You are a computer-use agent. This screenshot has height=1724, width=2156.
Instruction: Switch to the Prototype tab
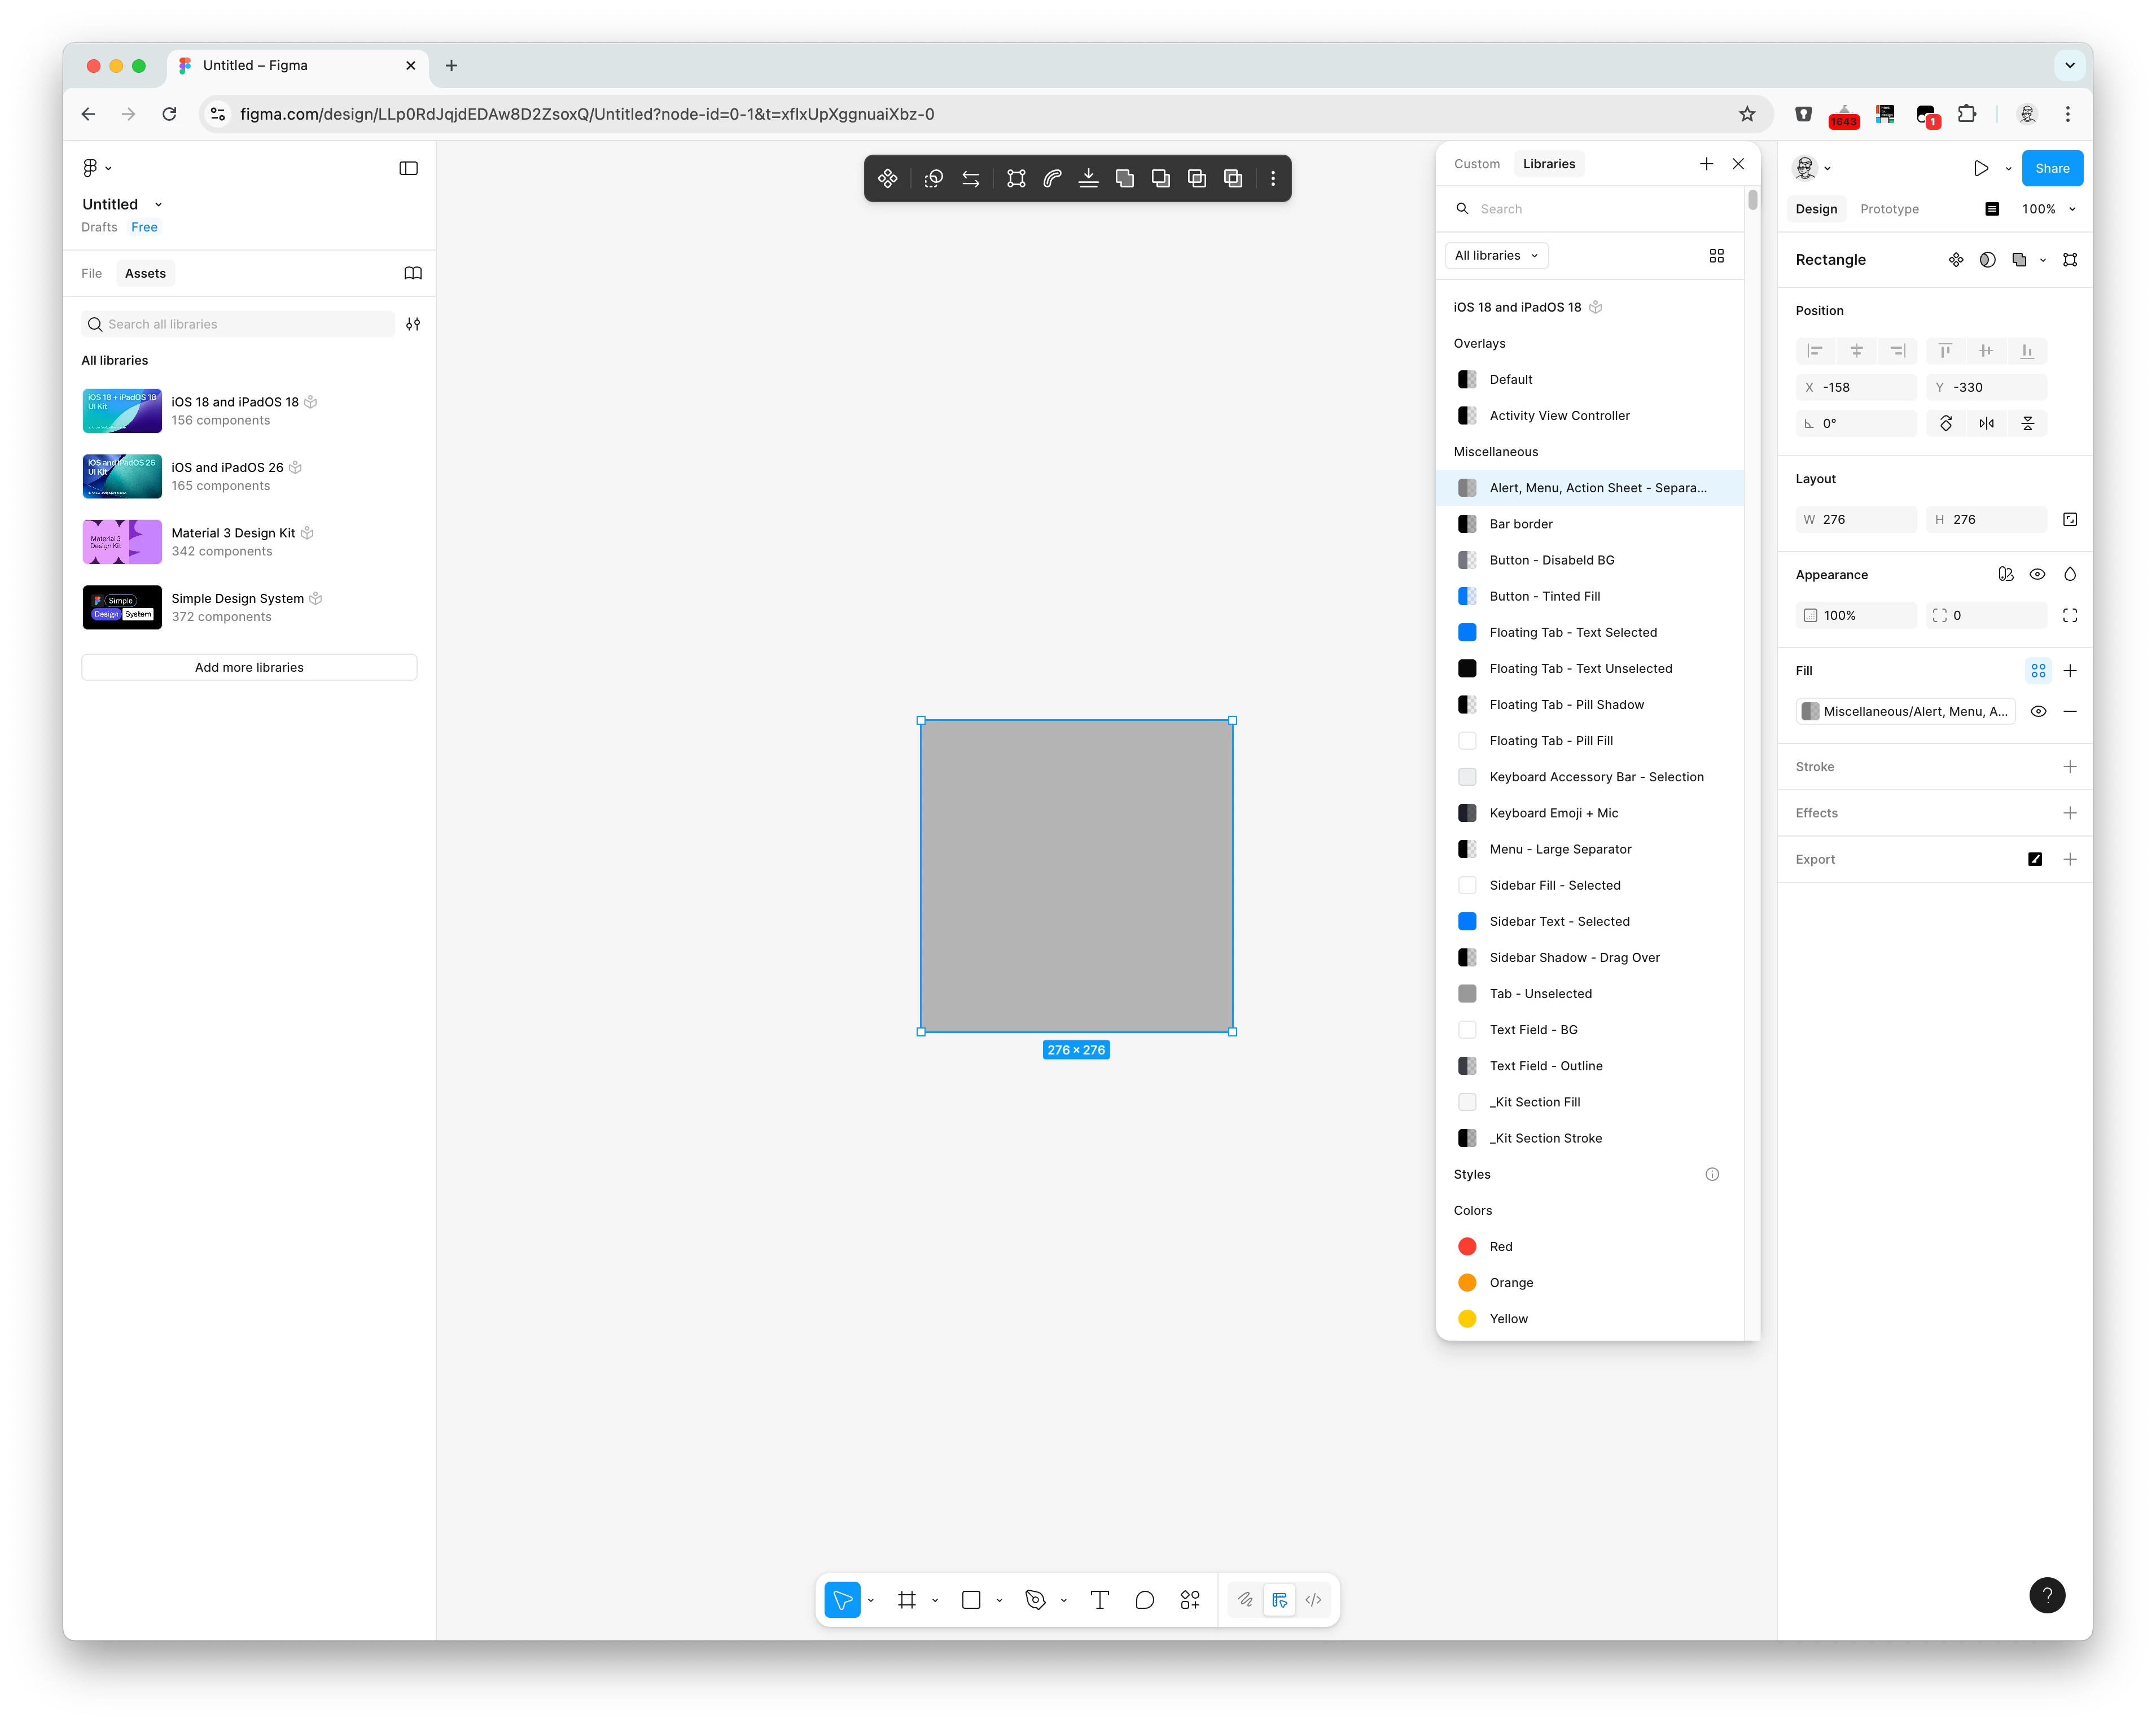(x=1888, y=209)
